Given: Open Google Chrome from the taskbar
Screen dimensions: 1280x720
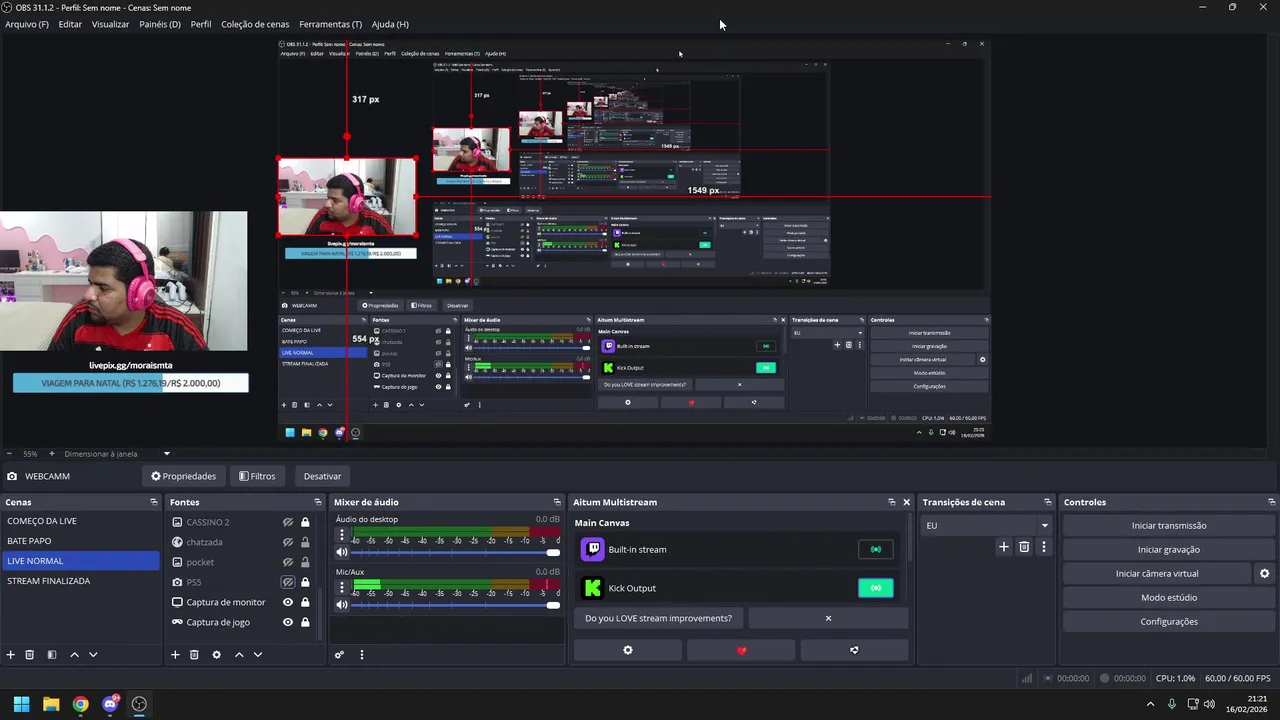Looking at the screenshot, I should coord(80,704).
